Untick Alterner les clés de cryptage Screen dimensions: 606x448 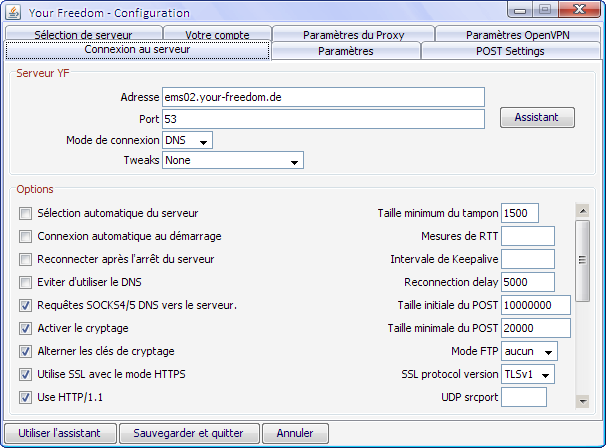point(26,351)
